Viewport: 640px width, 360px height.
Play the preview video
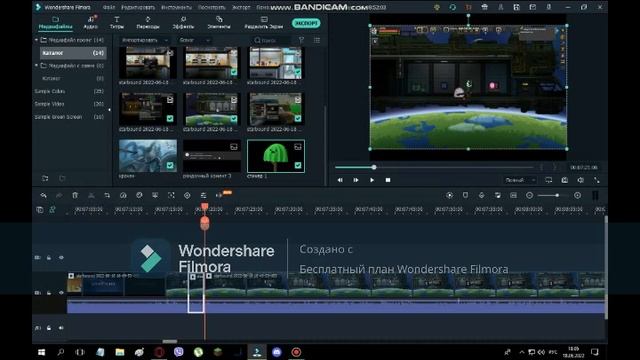(x=372, y=180)
